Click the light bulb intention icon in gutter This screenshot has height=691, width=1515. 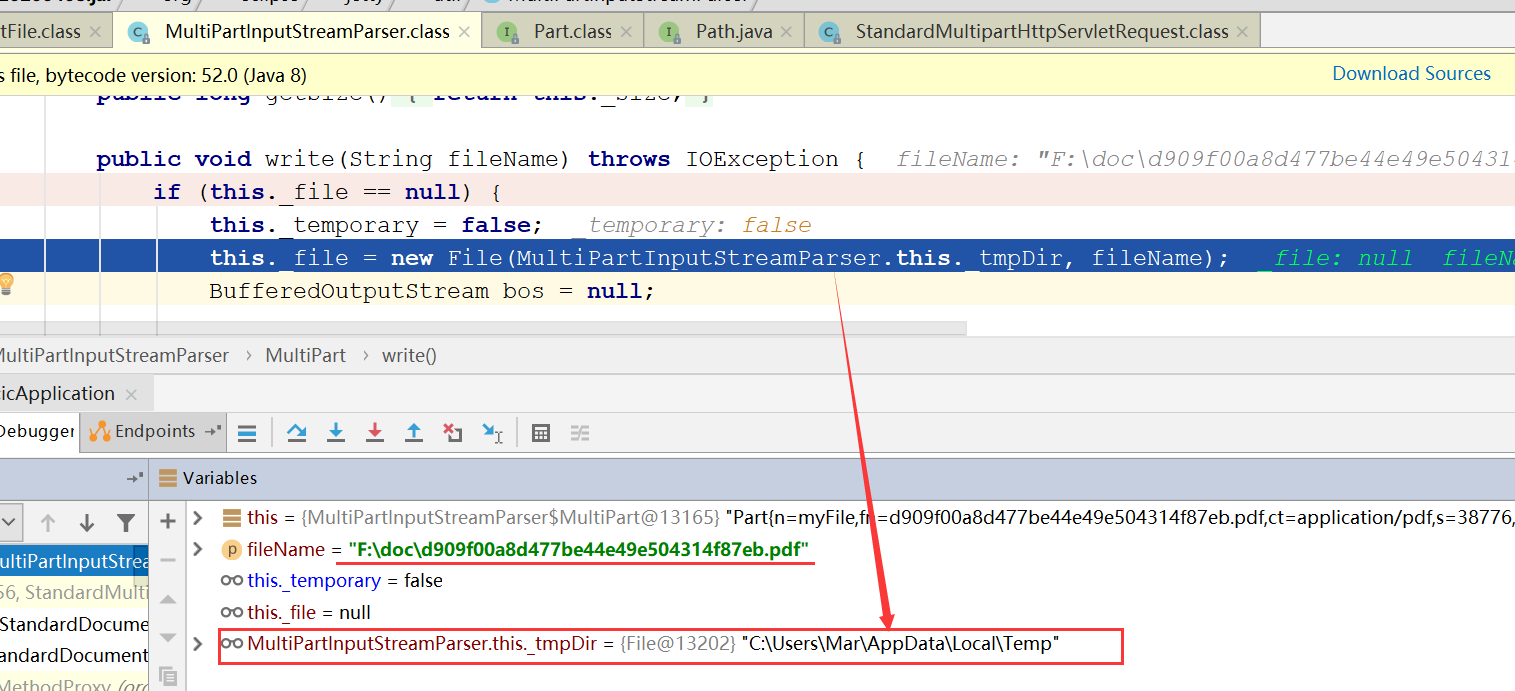coord(7,283)
